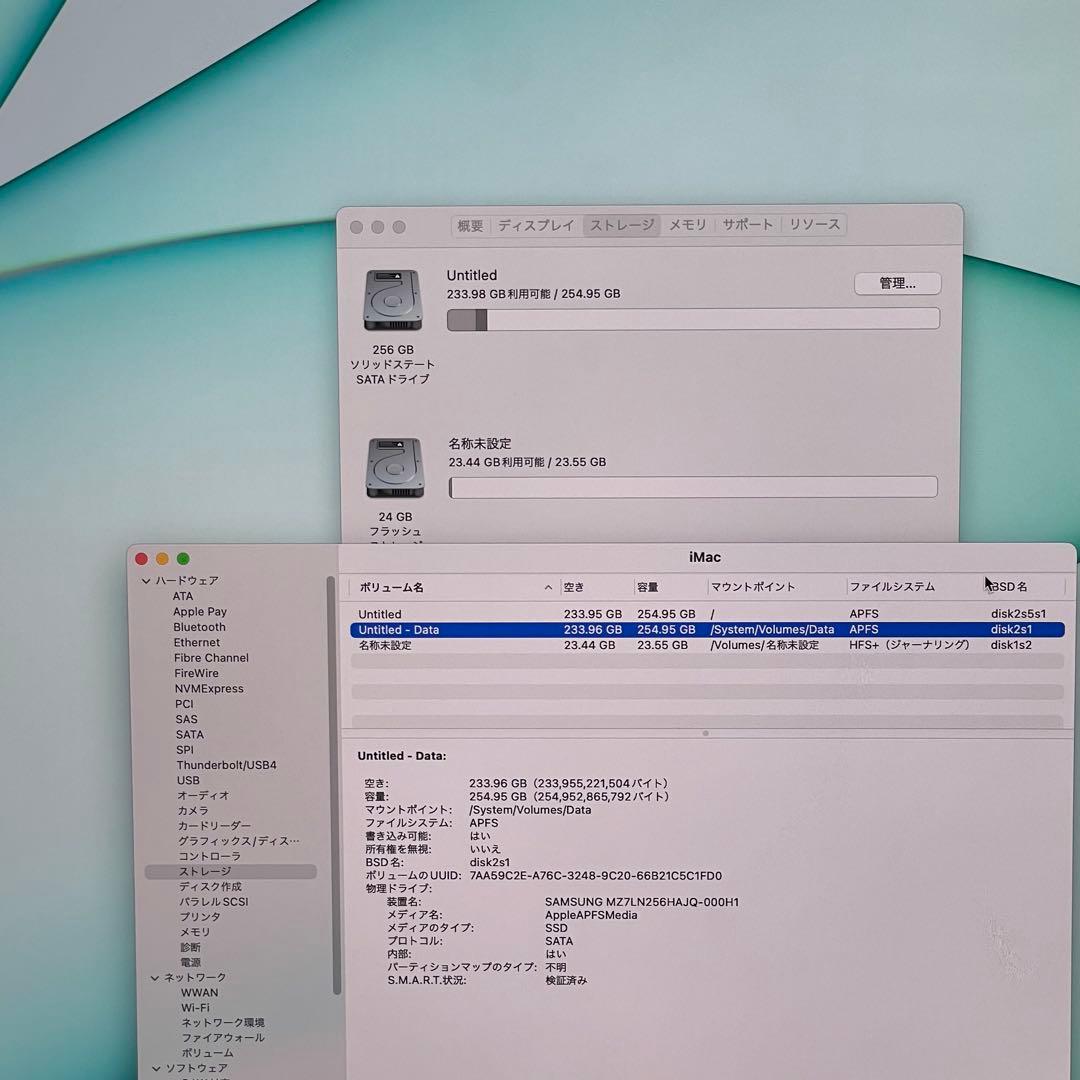Select USB in the hardware sidebar

point(188,780)
